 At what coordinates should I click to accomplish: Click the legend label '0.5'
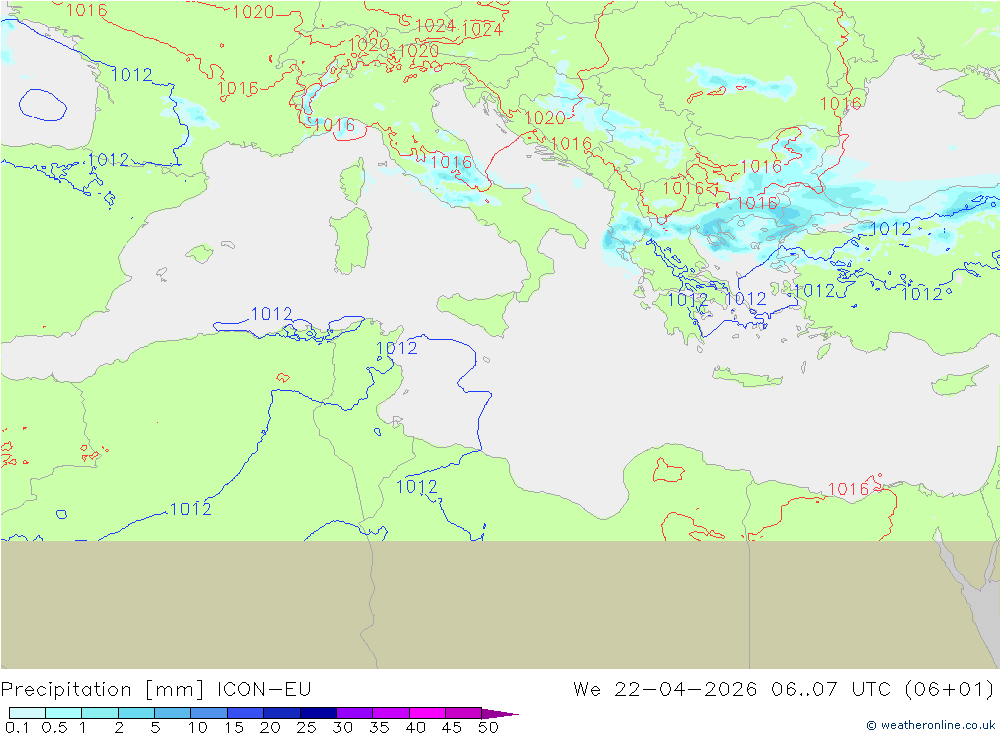(x=54, y=727)
